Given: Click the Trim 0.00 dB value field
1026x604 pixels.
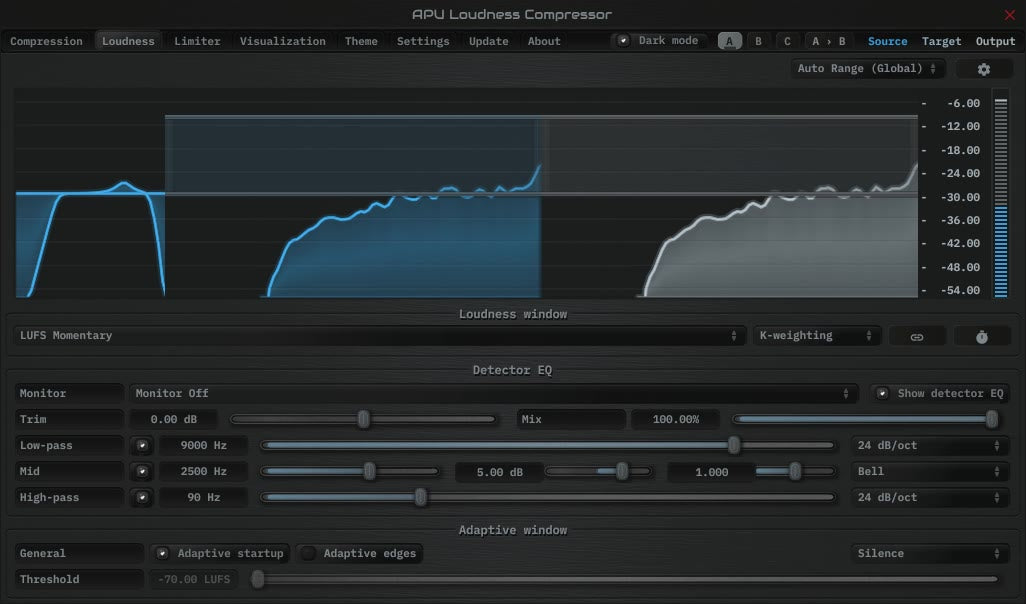Looking at the screenshot, I should point(173,419).
